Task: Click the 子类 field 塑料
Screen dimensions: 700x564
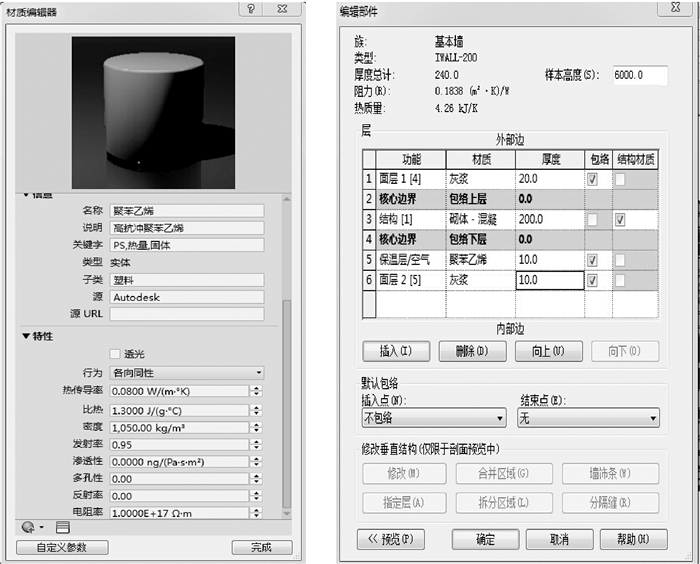Action: point(187,280)
